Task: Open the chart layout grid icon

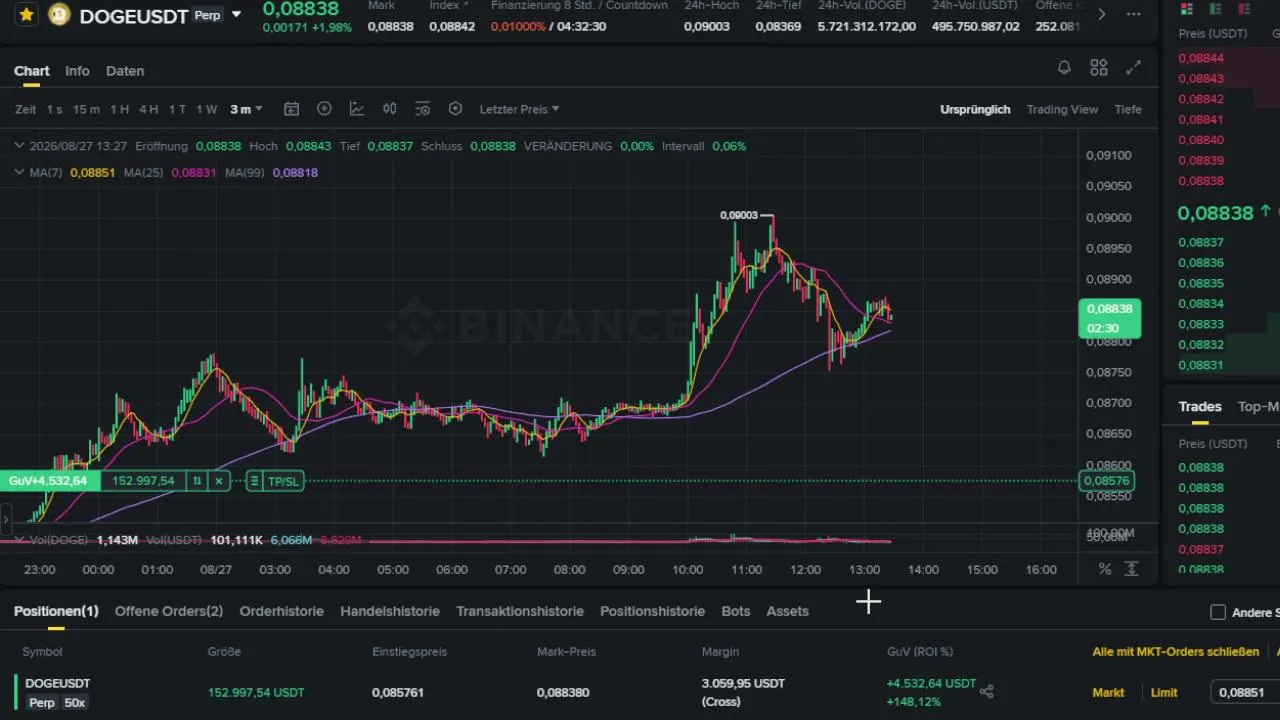Action: pos(1099,68)
